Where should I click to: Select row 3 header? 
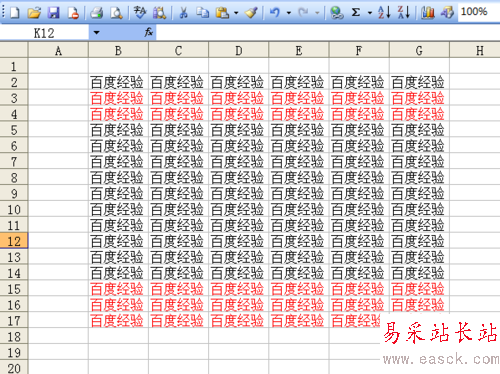[14, 98]
